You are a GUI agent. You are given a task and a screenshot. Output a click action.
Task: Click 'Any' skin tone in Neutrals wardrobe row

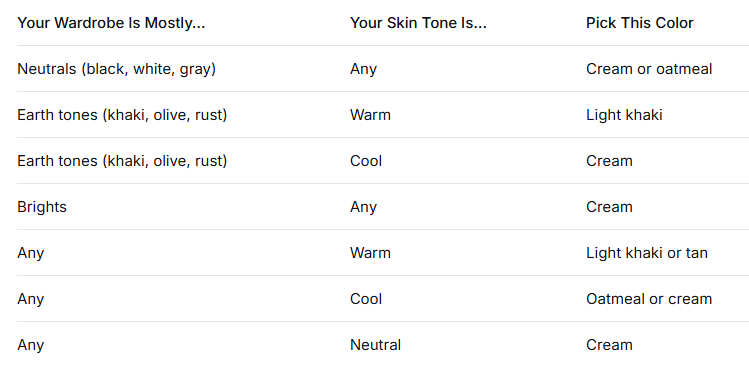(x=364, y=70)
